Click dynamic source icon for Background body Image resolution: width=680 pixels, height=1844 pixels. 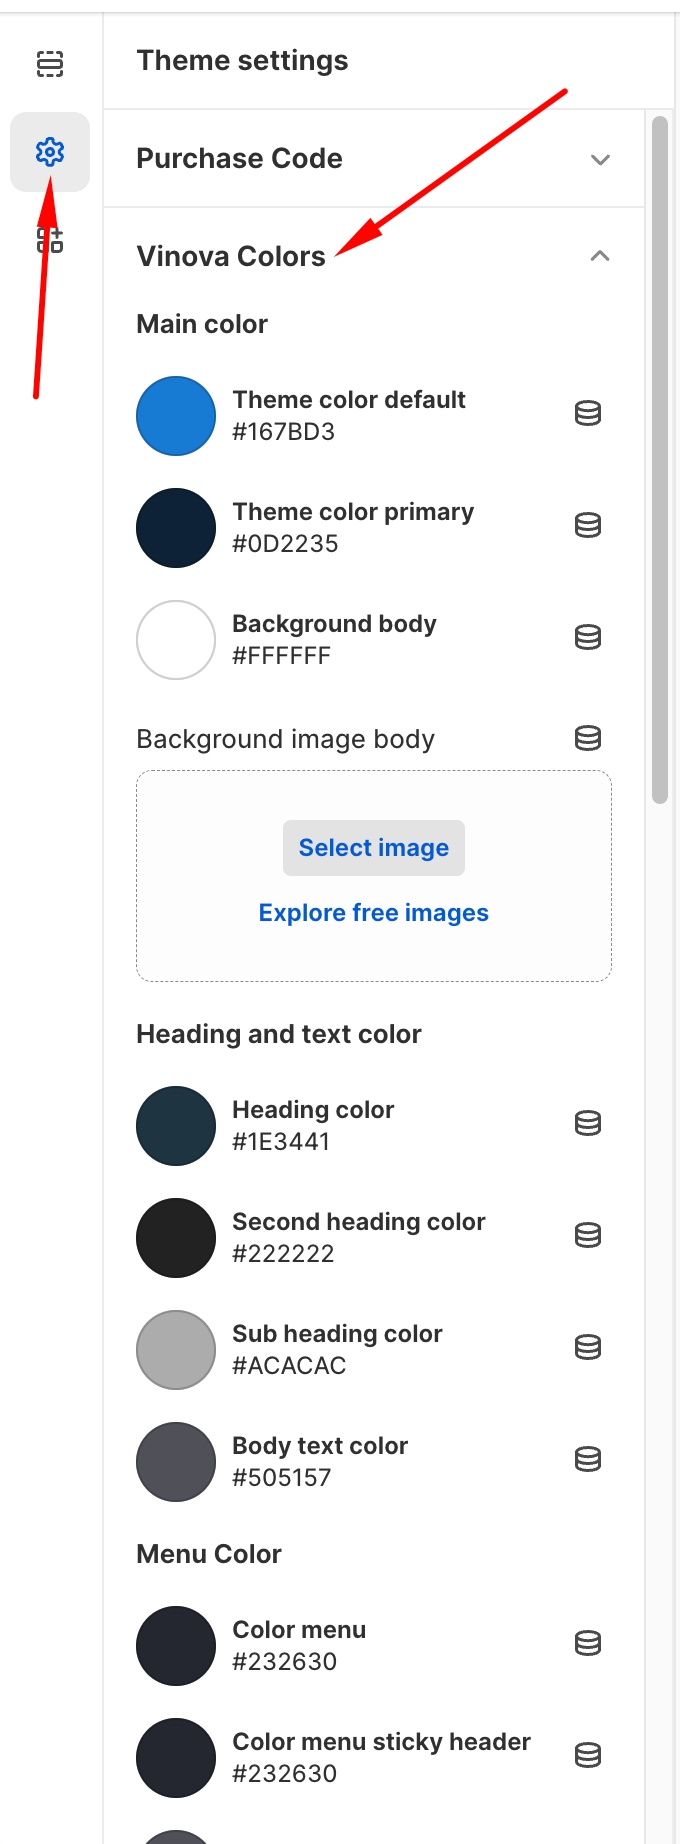[x=588, y=637]
